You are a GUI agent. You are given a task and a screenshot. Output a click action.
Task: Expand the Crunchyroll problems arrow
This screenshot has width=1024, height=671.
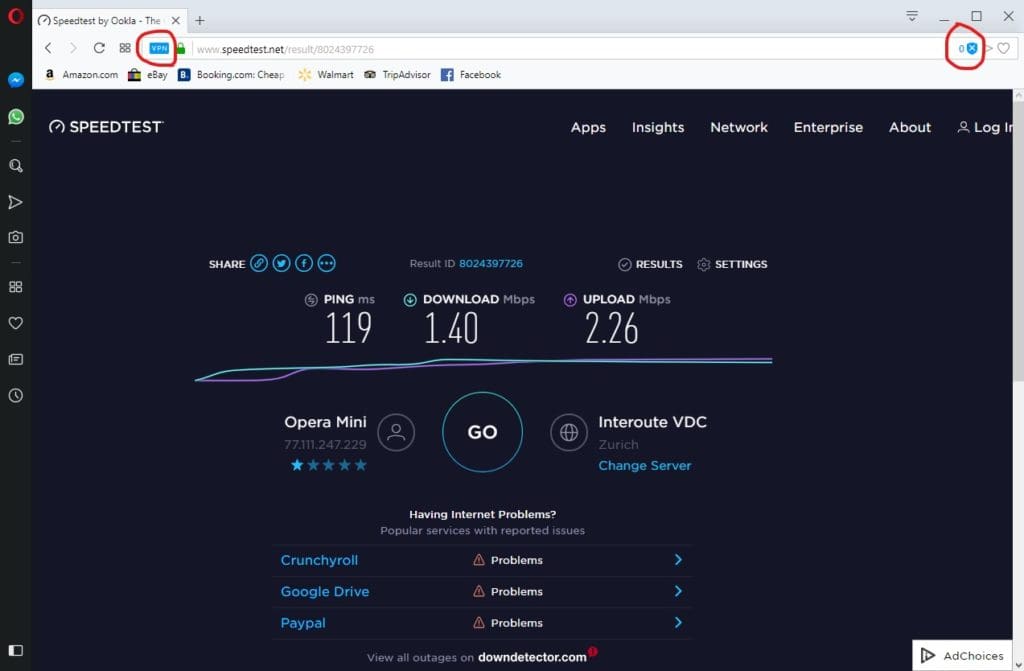pyautogui.click(x=678, y=559)
